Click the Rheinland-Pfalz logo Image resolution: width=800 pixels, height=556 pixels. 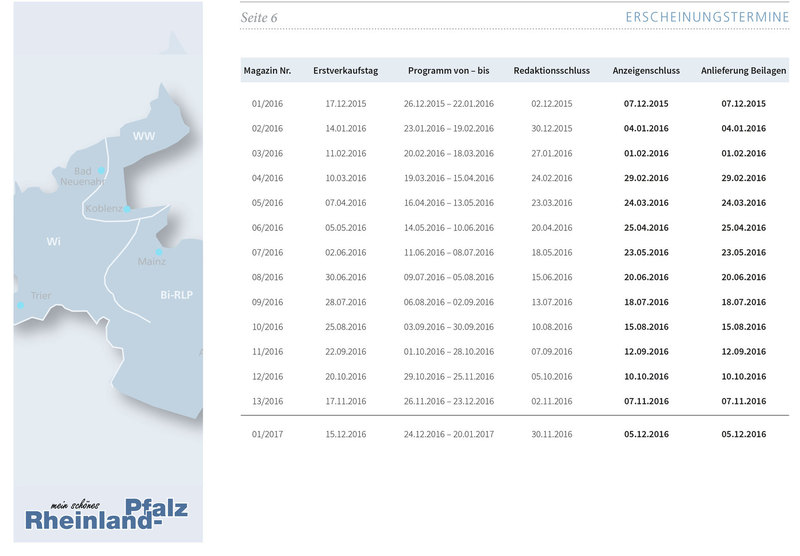(107, 514)
